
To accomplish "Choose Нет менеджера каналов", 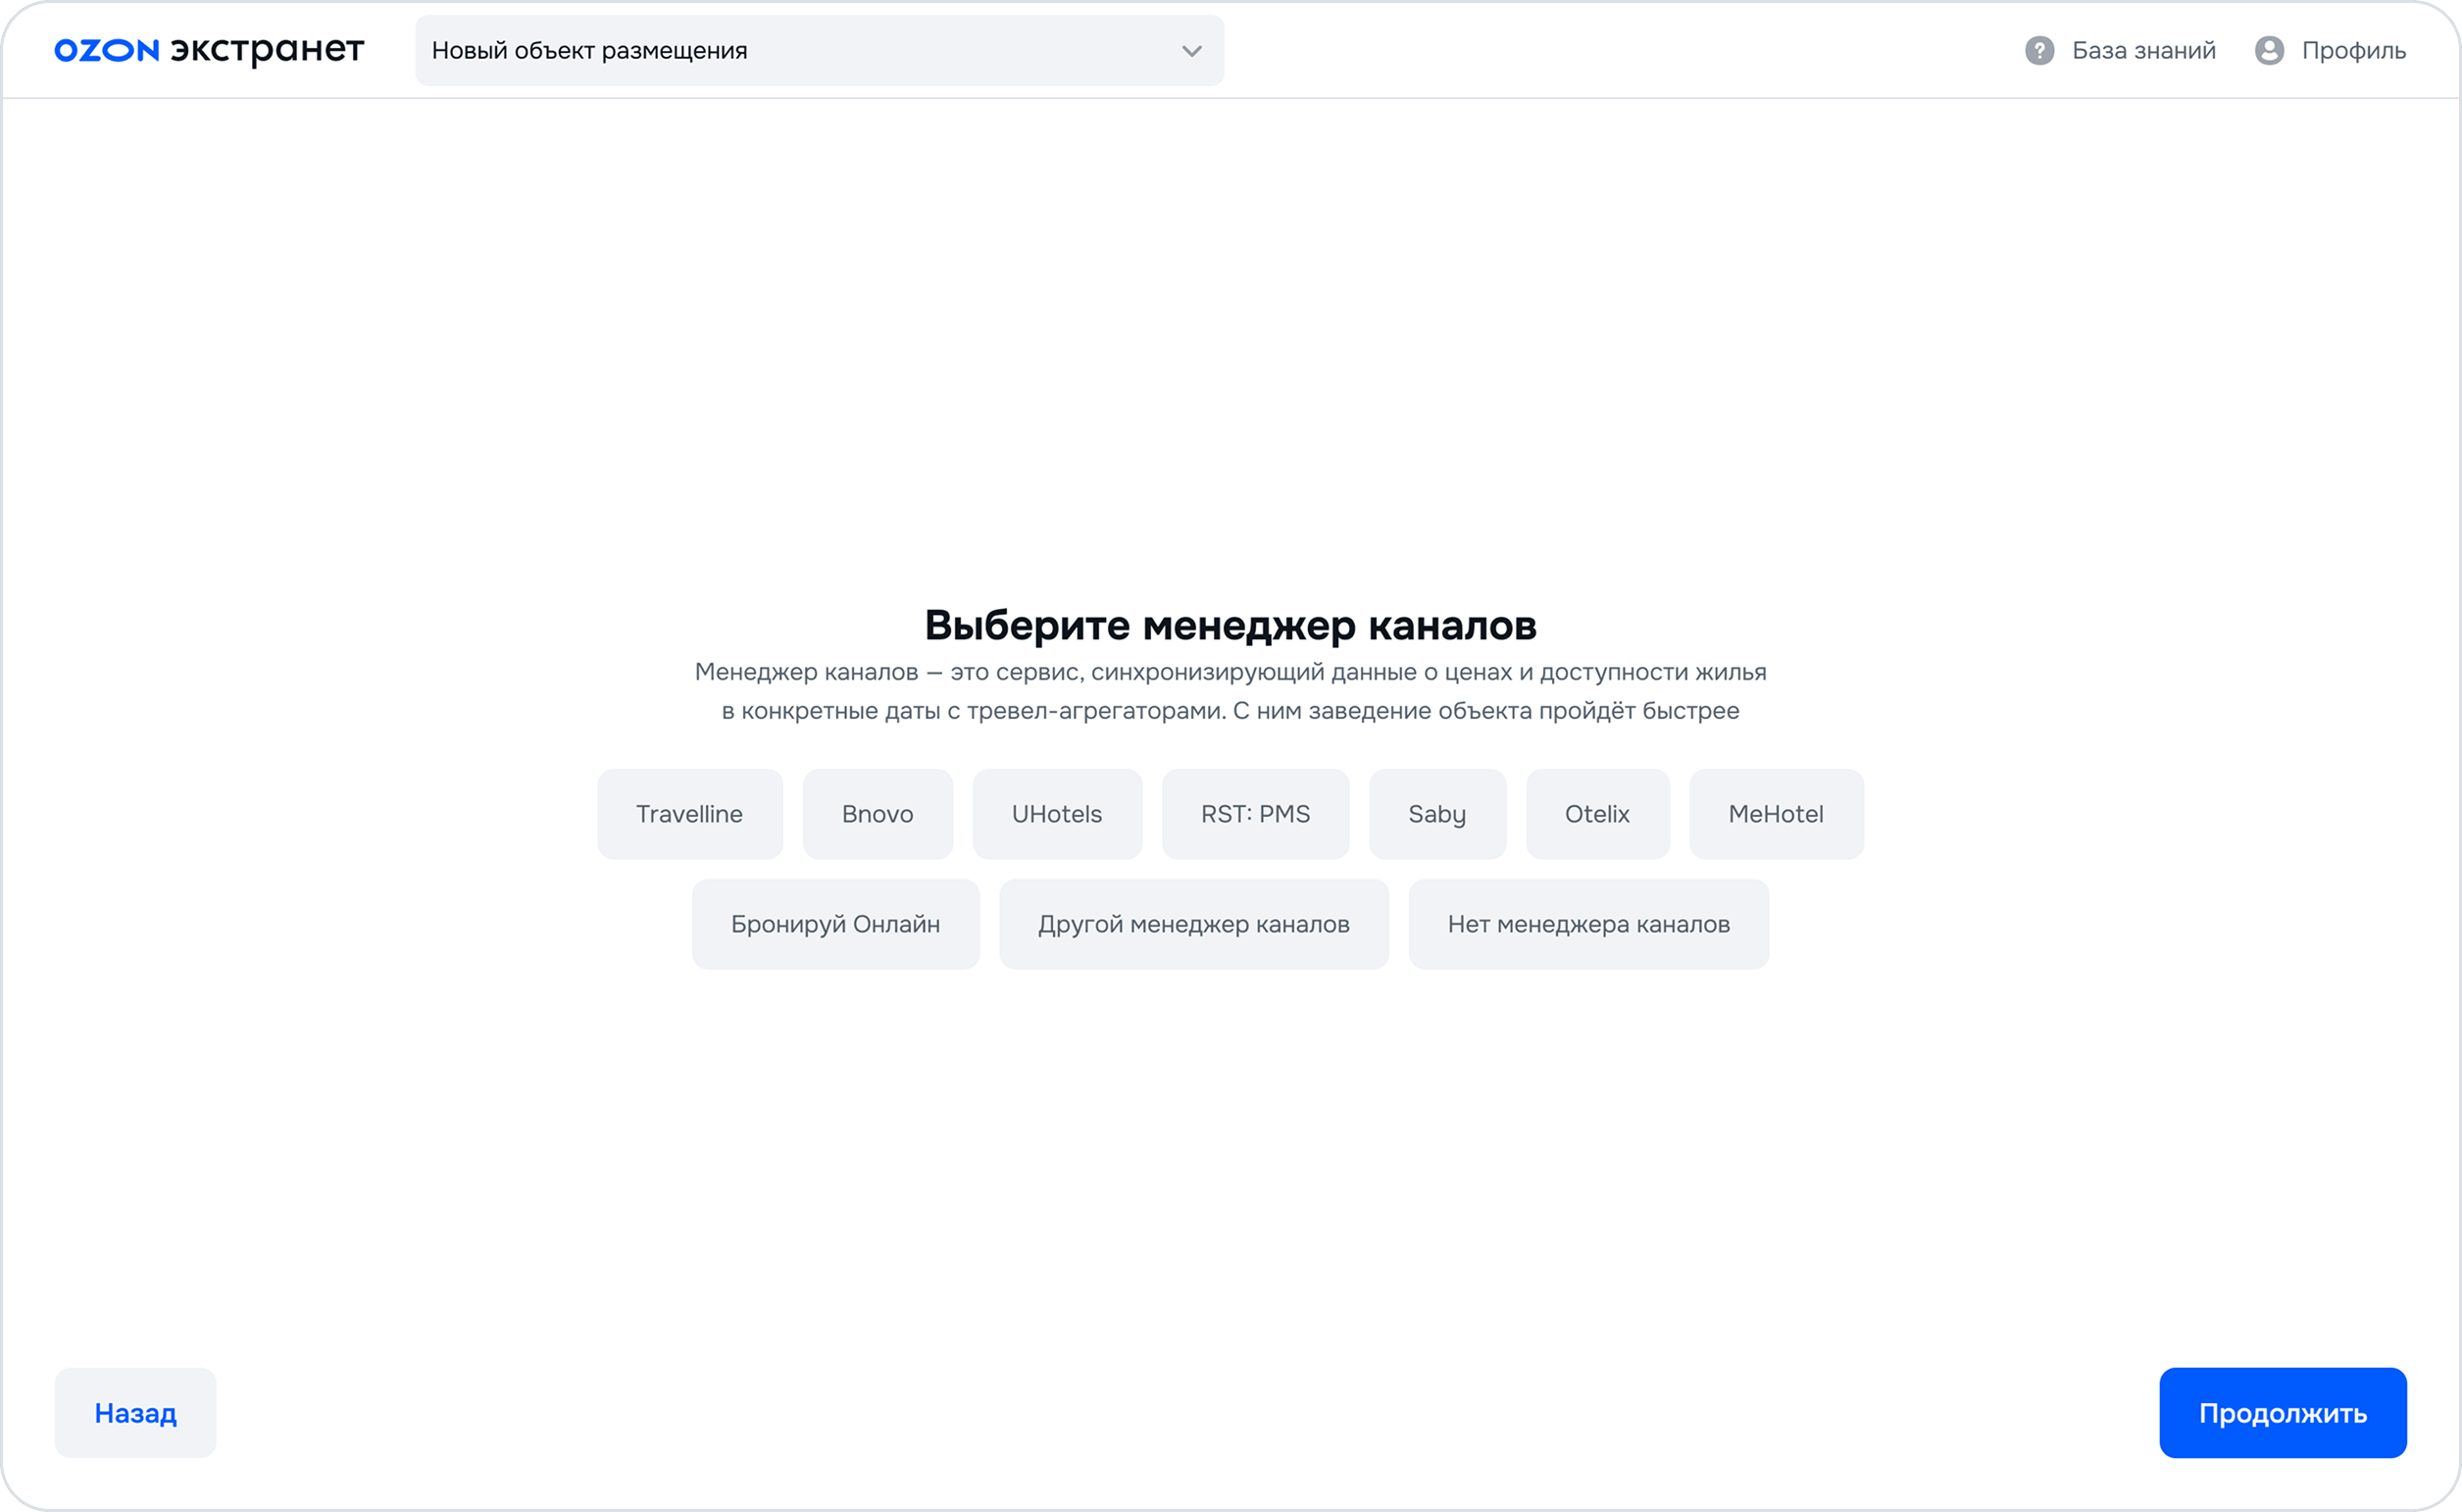I will (1588, 924).
